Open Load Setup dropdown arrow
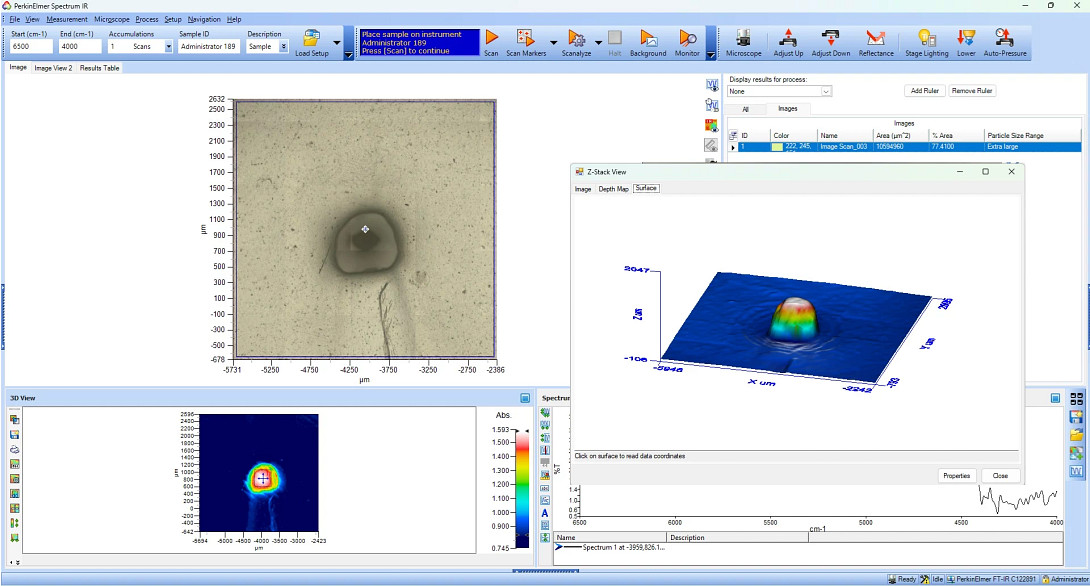 337,42
